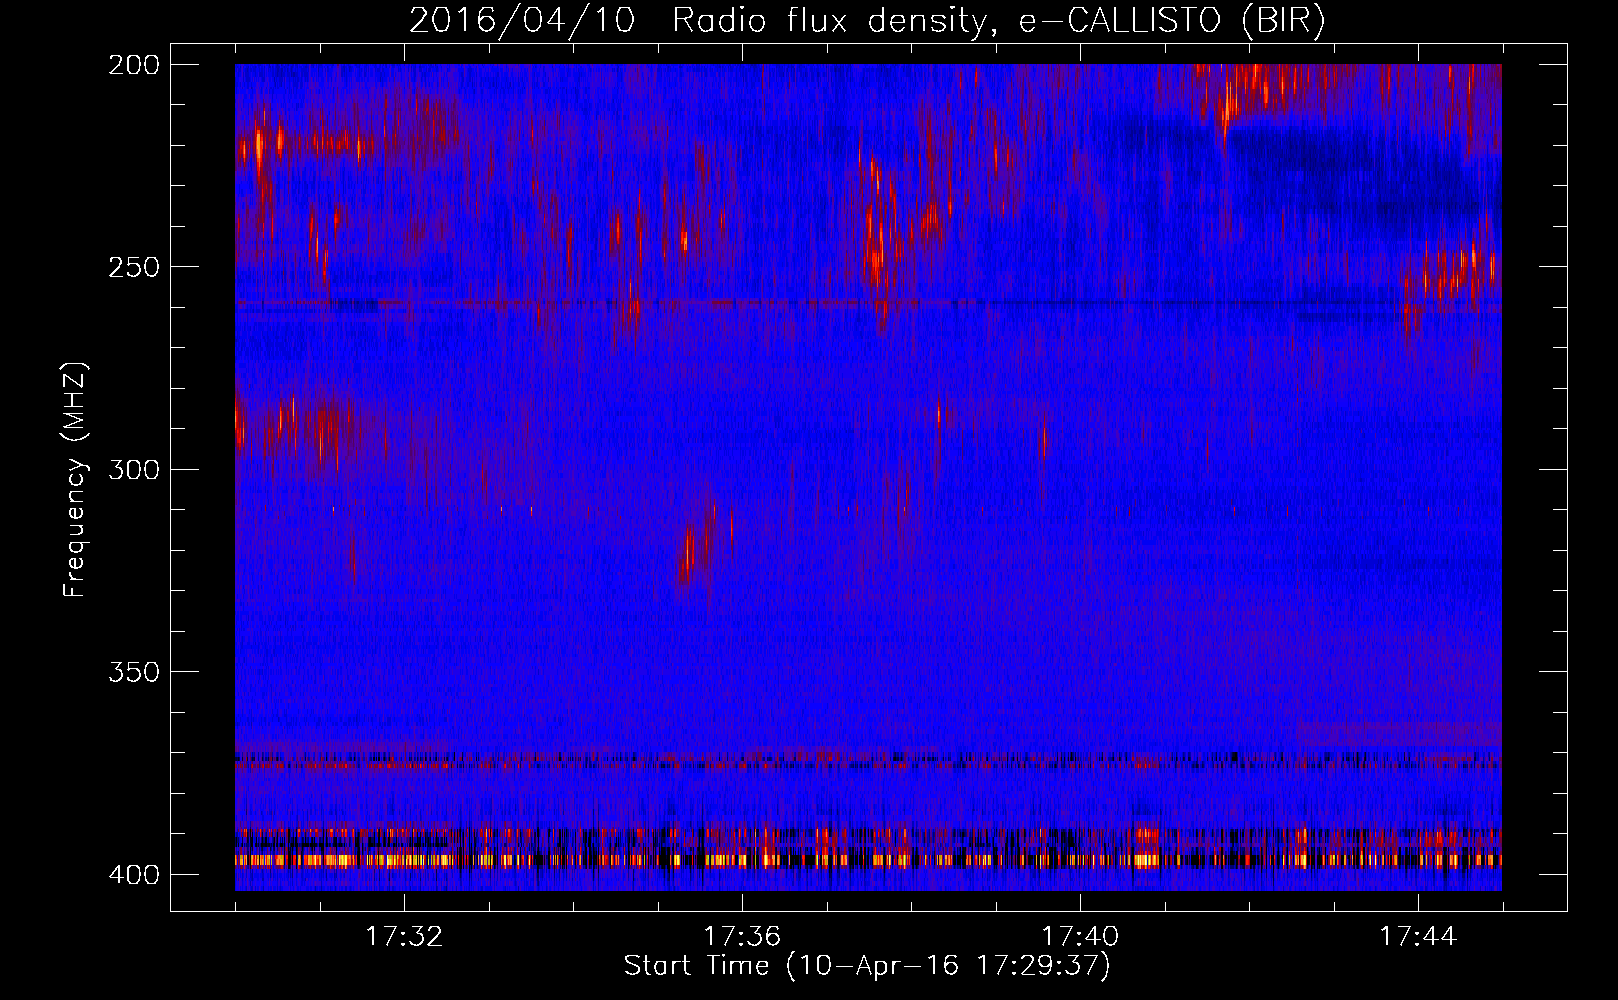Click the 200 frequency tick label
The height and width of the screenshot is (1000, 1618).
[x=133, y=65]
